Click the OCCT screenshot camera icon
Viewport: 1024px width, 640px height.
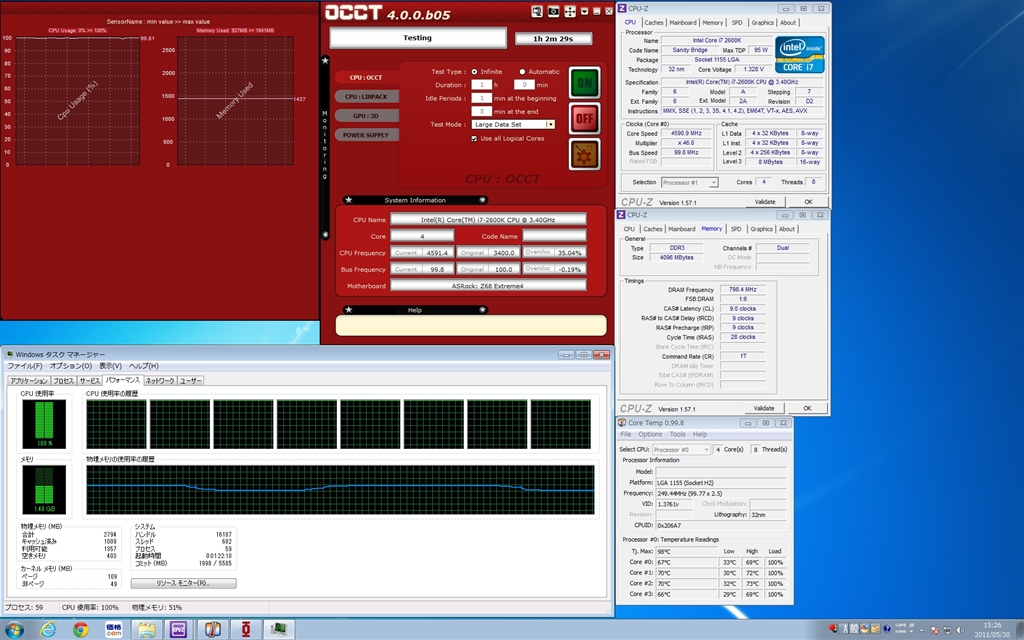(552, 11)
